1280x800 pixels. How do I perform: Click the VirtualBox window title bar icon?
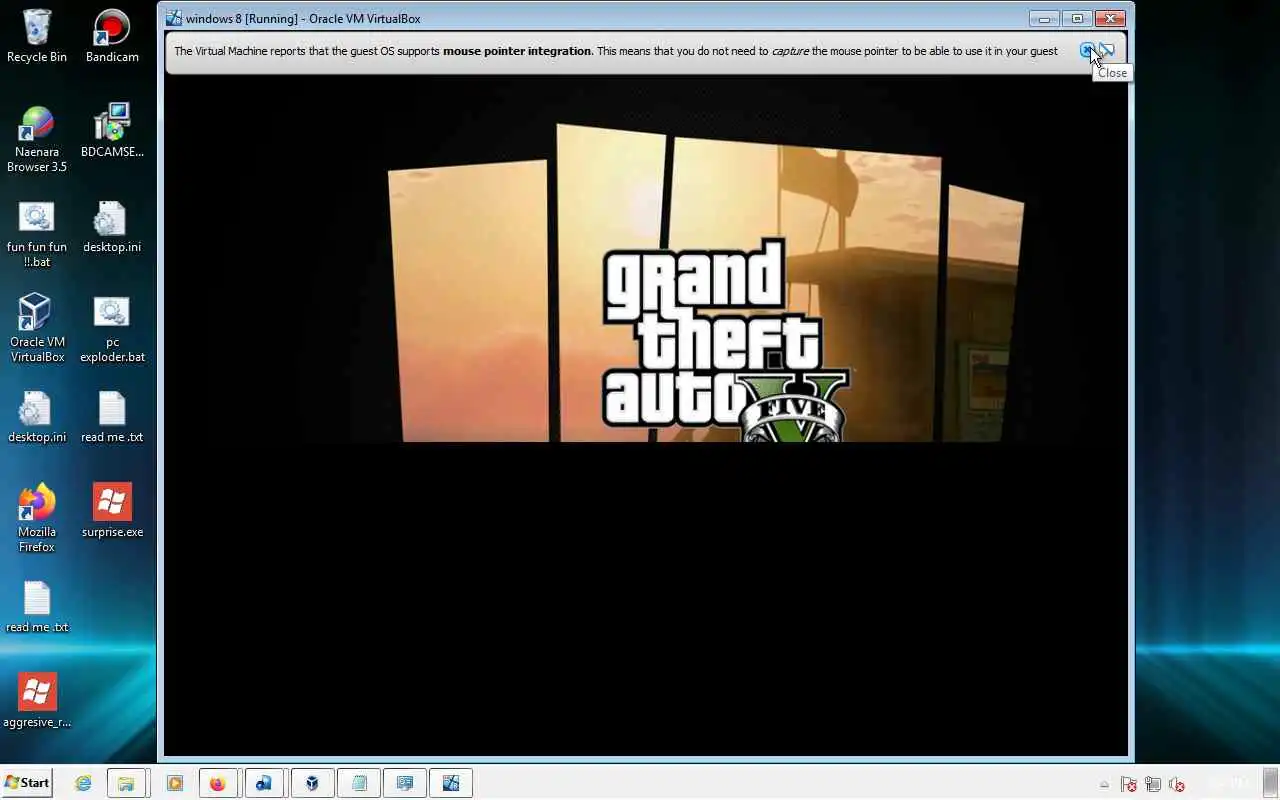click(x=173, y=18)
